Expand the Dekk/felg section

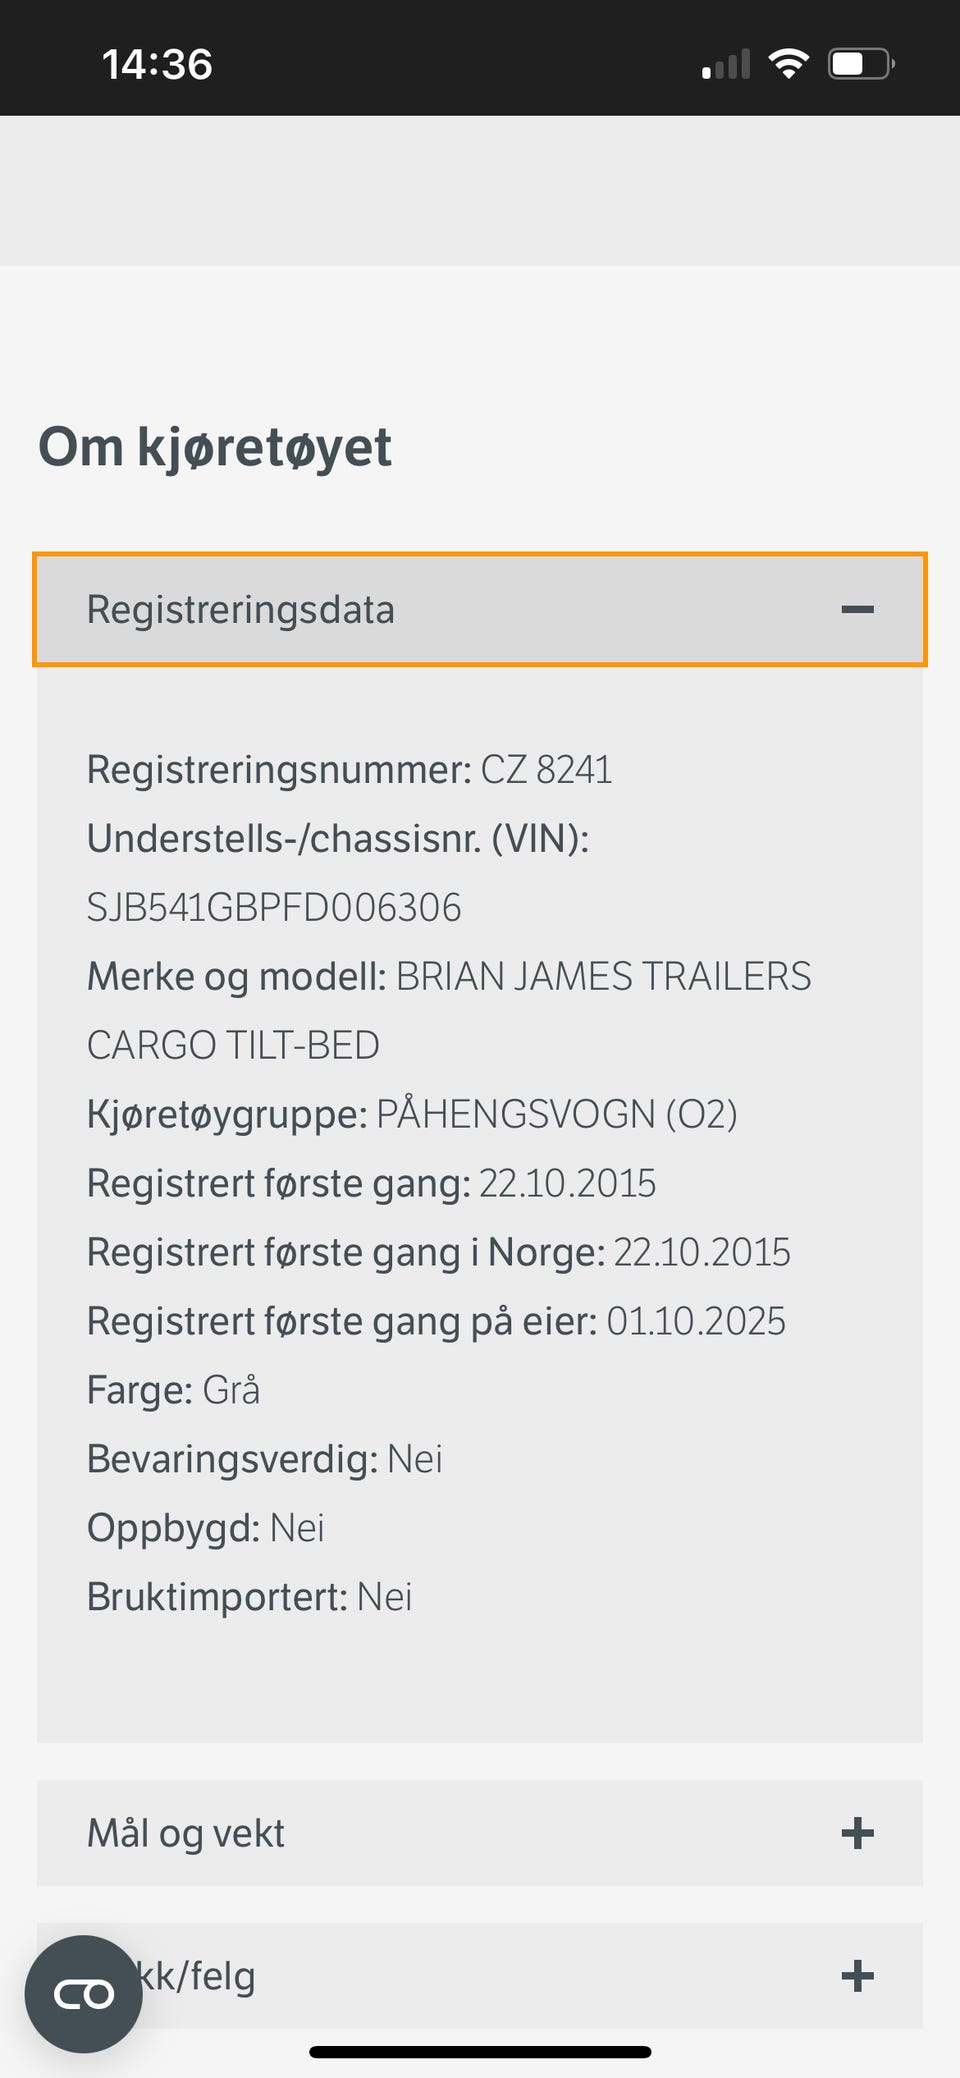(x=480, y=1975)
